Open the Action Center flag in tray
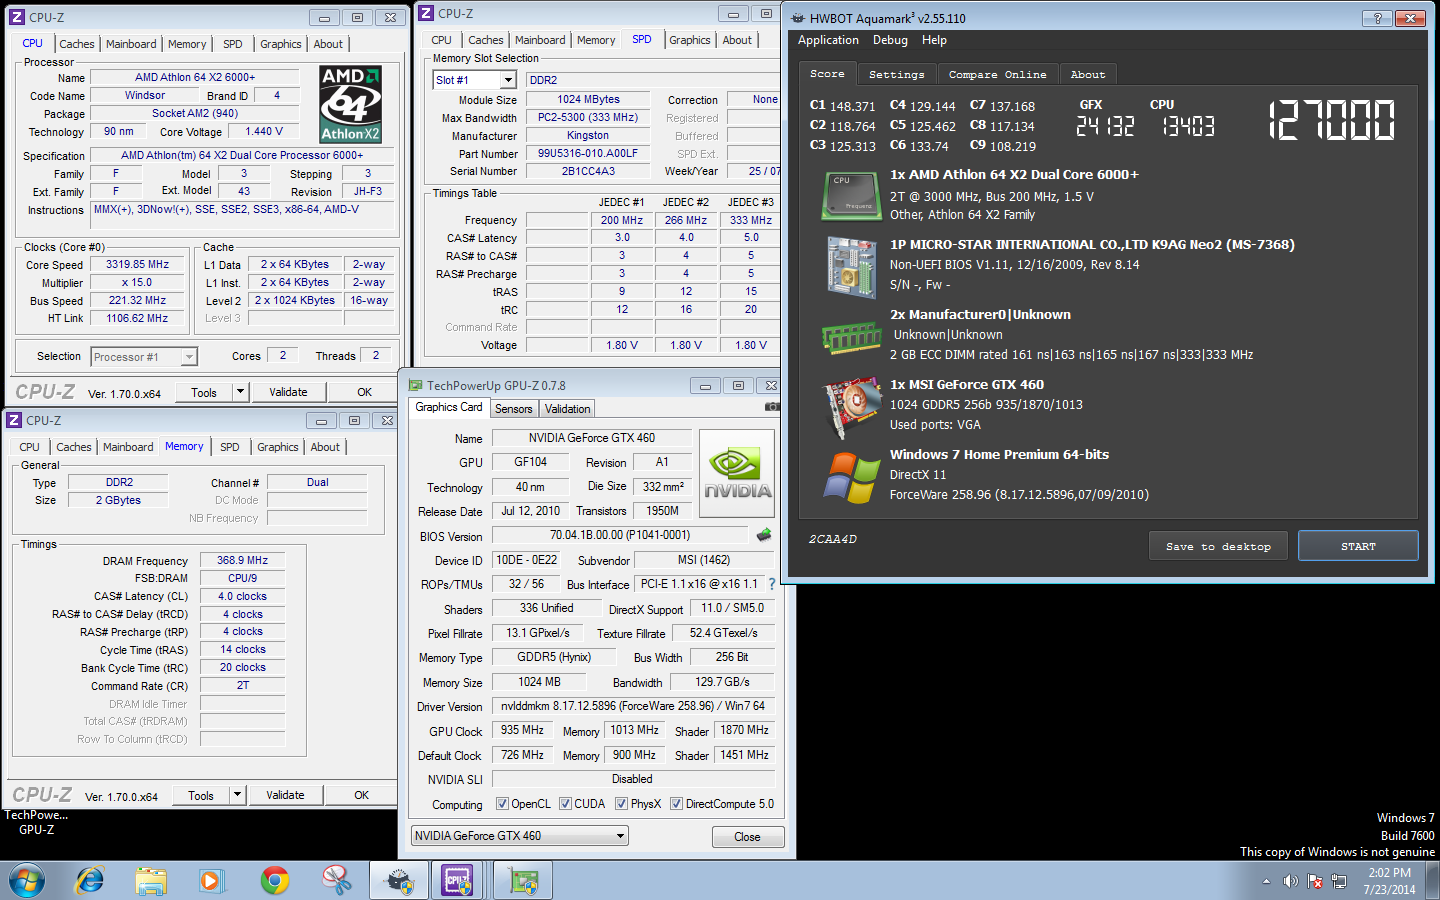1440x900 pixels. point(1315,881)
